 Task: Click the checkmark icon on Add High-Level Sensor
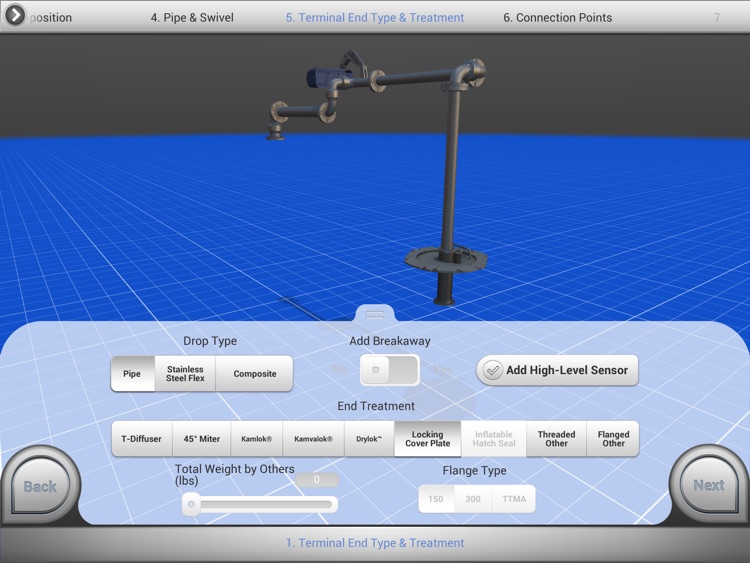pyautogui.click(x=491, y=370)
